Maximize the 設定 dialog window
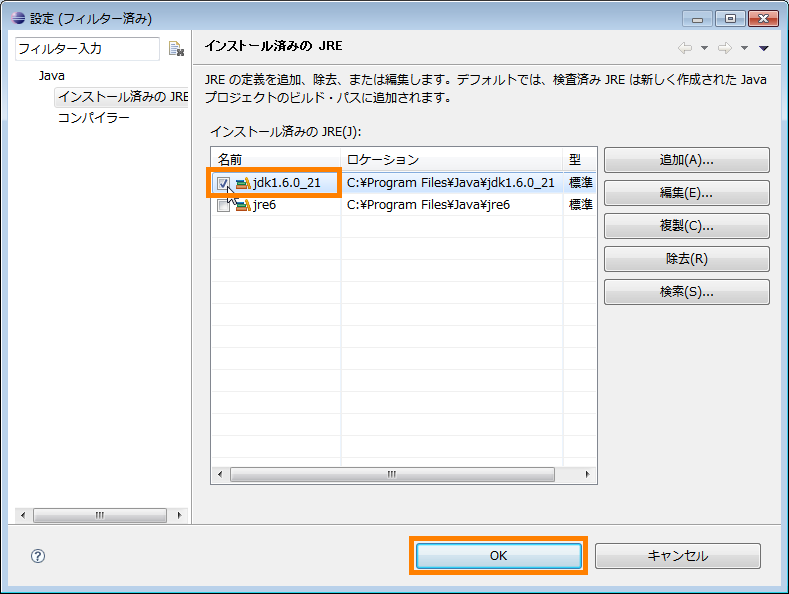This screenshot has height=594, width=789. pos(730,19)
